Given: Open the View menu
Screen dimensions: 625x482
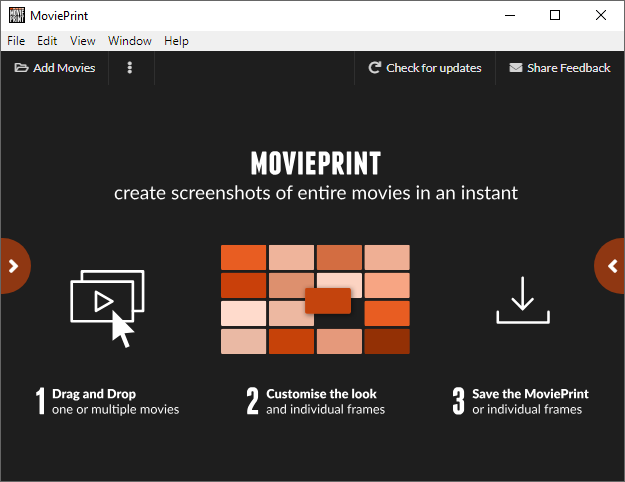Looking at the screenshot, I should pos(83,41).
